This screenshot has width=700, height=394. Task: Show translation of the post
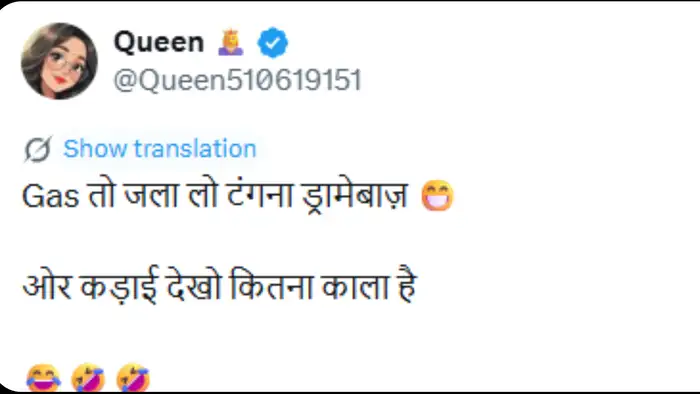tap(160, 149)
